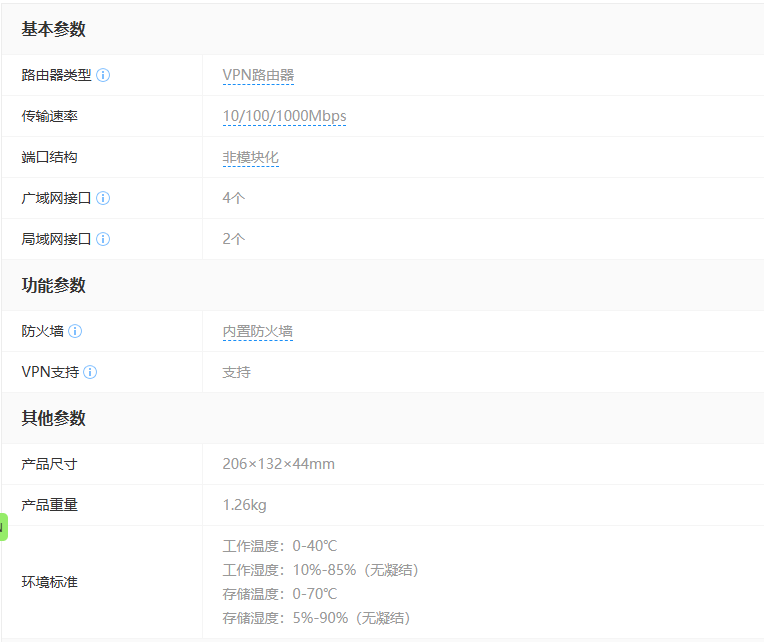Open the 内置防火墙 link

pos(258,332)
